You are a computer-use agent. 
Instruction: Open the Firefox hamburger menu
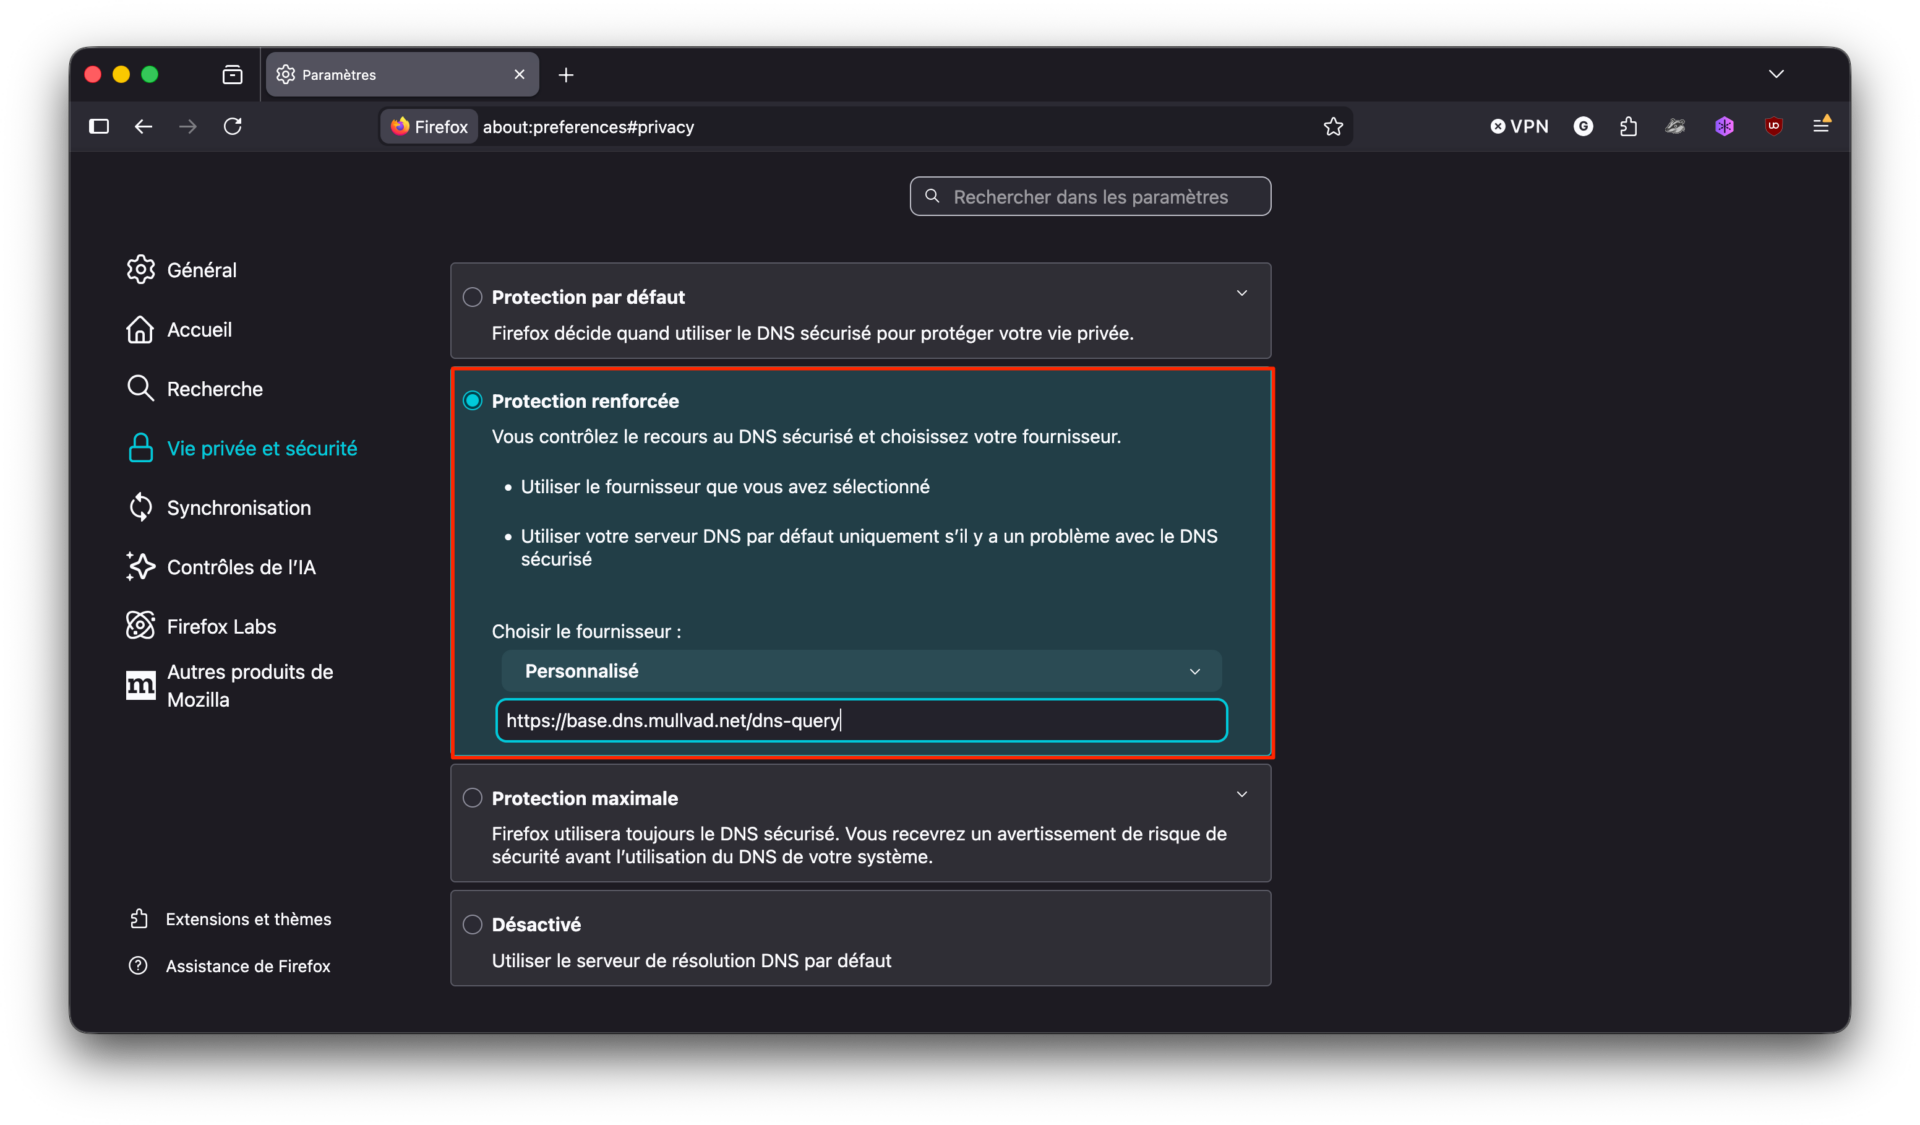1821,126
